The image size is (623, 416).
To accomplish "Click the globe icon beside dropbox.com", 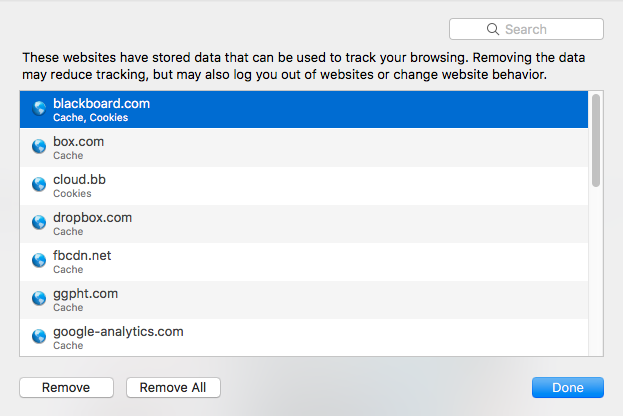I will click(39, 223).
